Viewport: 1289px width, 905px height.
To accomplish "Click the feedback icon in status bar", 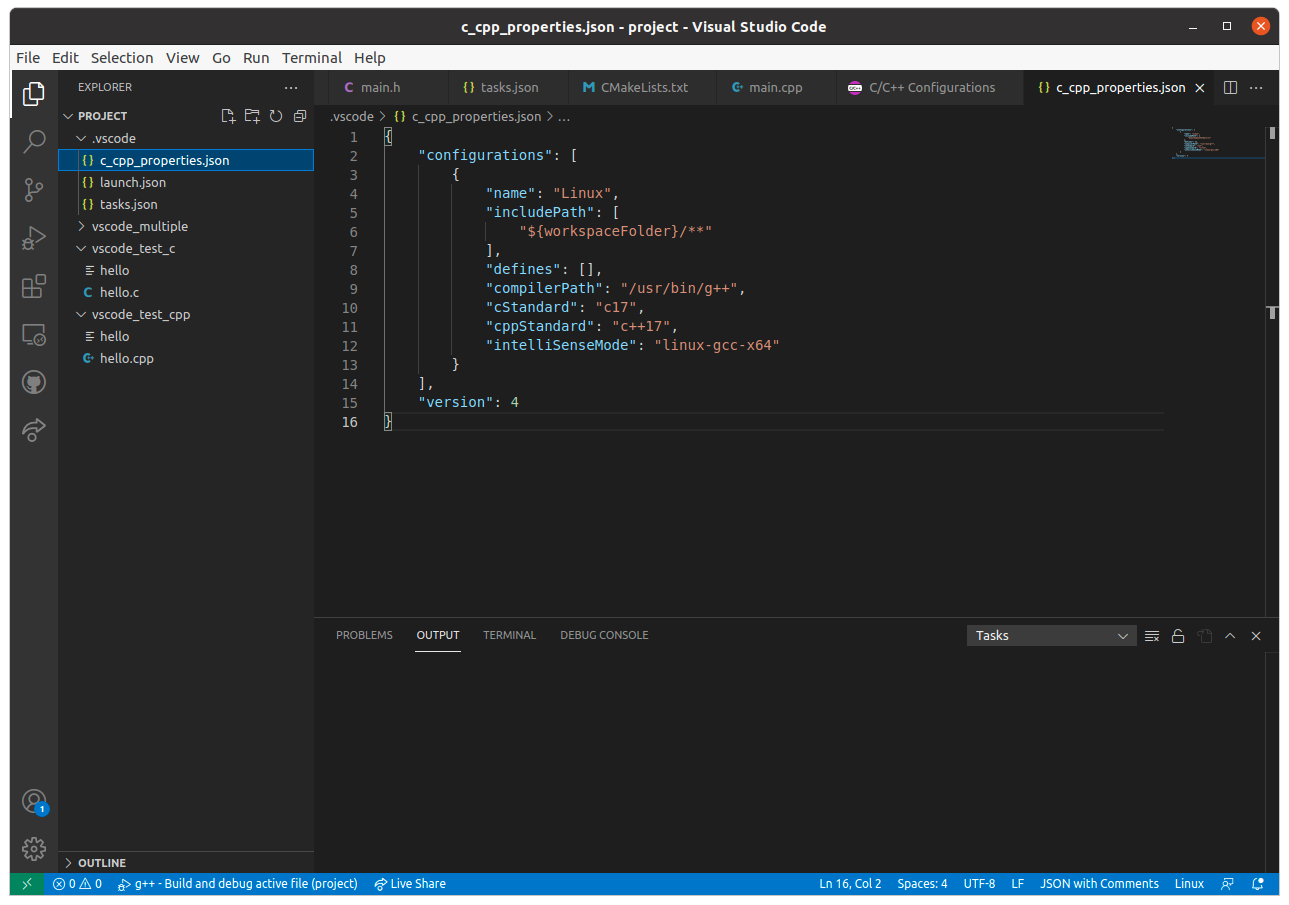I will coord(1226,884).
